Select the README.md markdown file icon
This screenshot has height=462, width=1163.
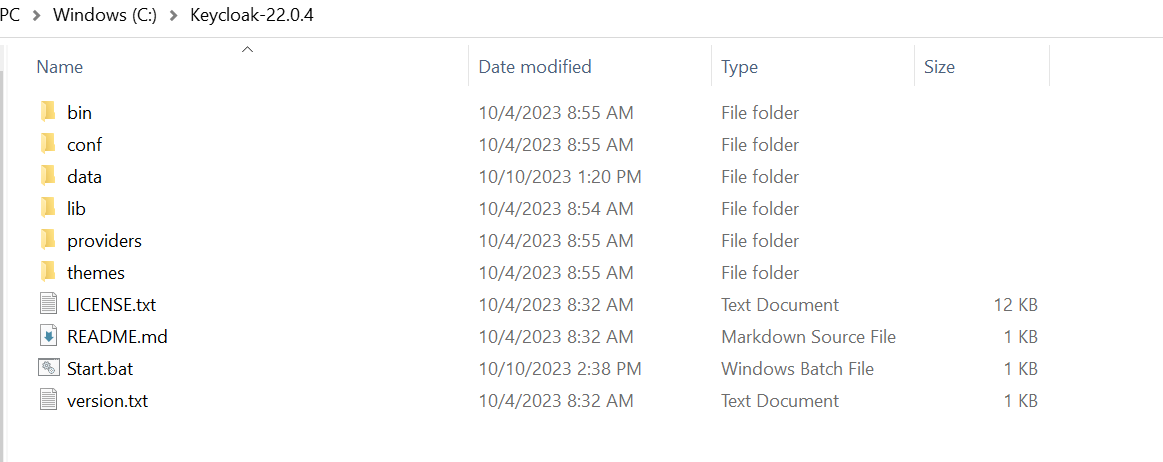point(49,336)
